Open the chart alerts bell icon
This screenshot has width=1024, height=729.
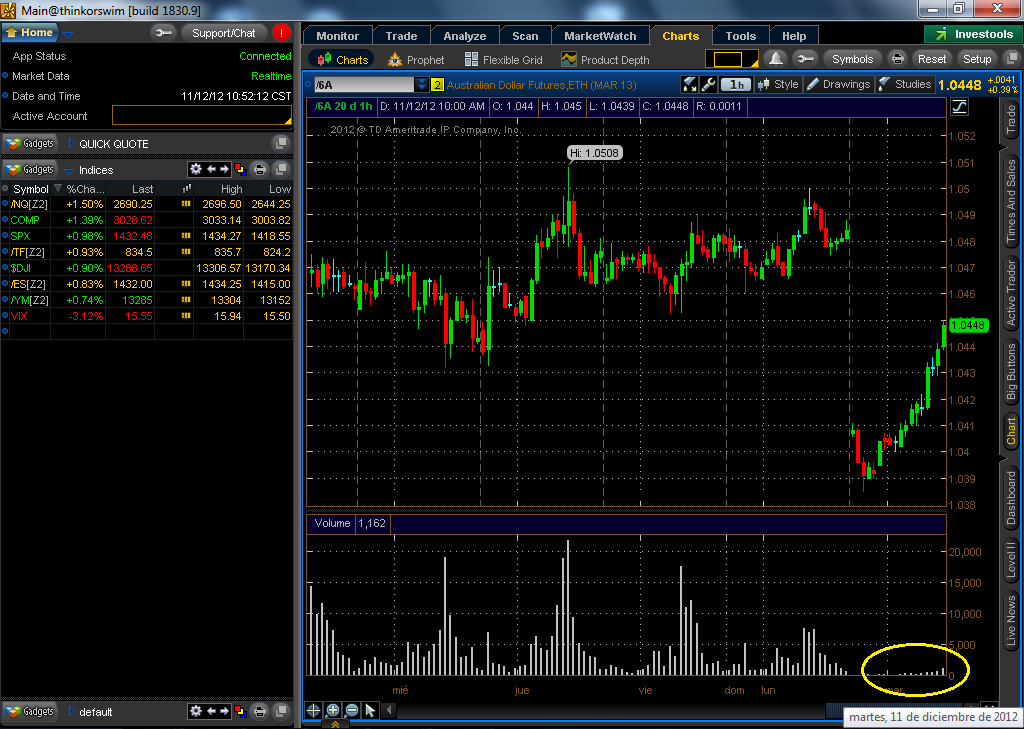coord(775,59)
